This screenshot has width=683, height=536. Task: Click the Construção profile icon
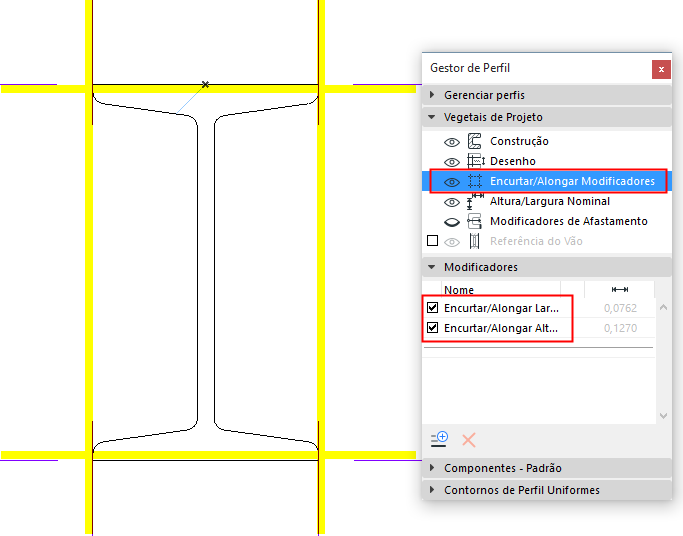[x=474, y=141]
